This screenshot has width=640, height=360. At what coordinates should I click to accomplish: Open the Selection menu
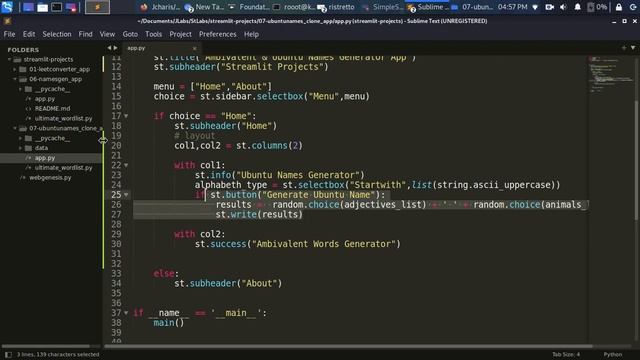pyautogui.click(x=57, y=34)
